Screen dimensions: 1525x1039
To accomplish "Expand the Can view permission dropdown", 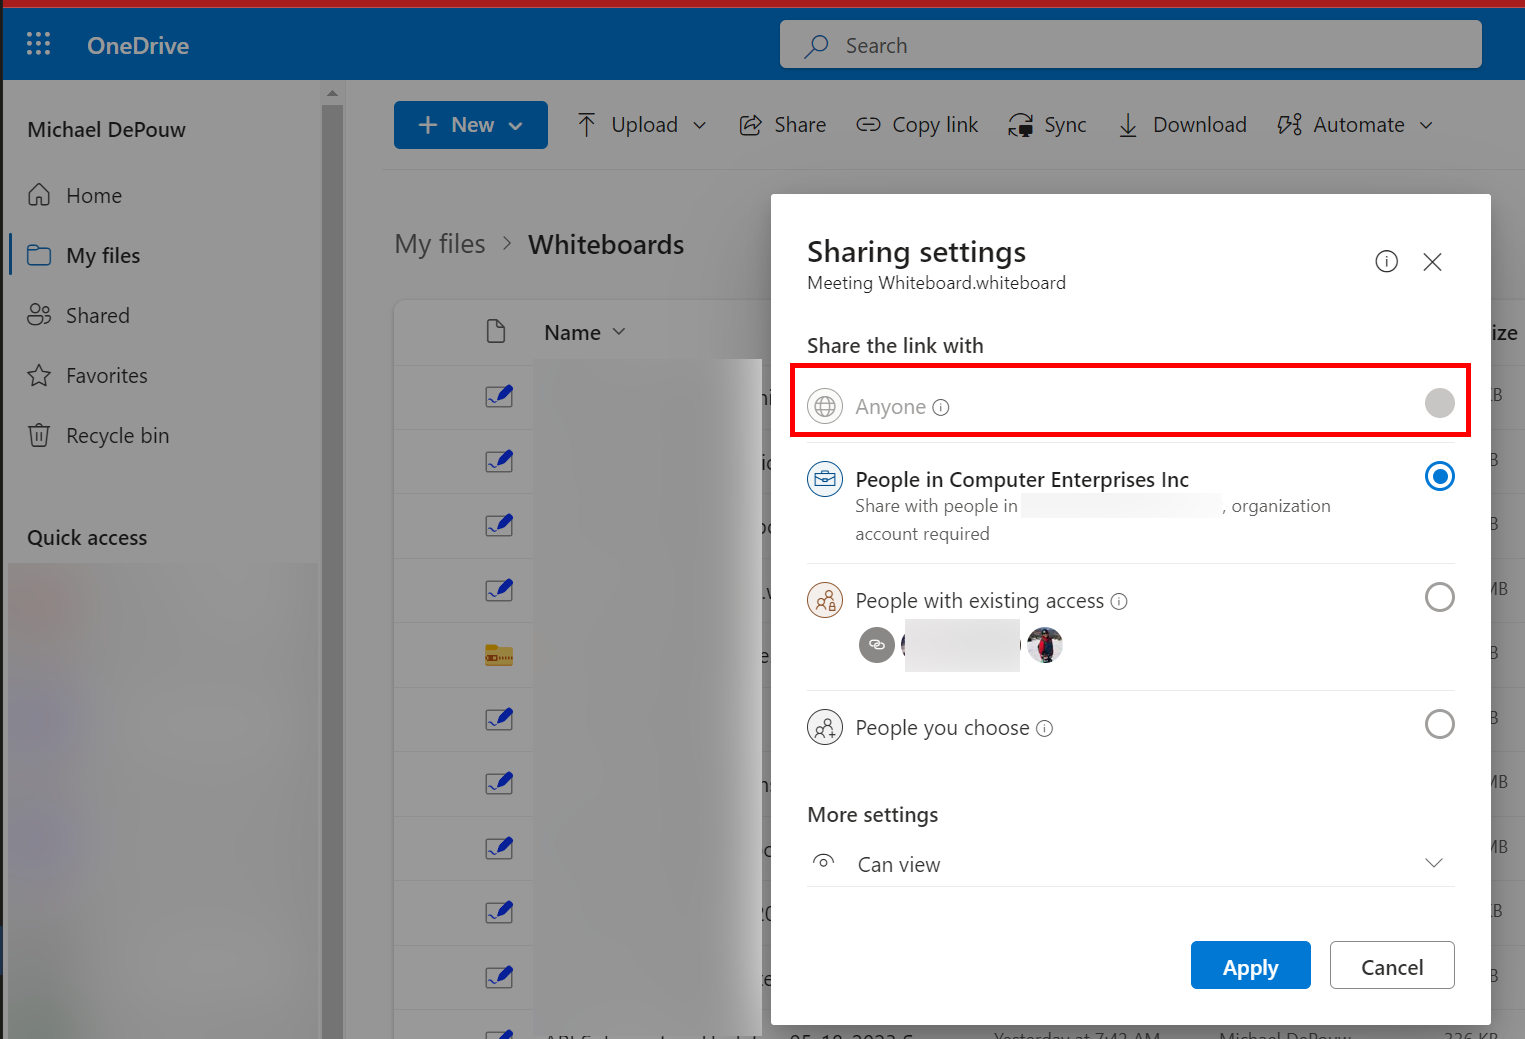I will pos(1434,863).
